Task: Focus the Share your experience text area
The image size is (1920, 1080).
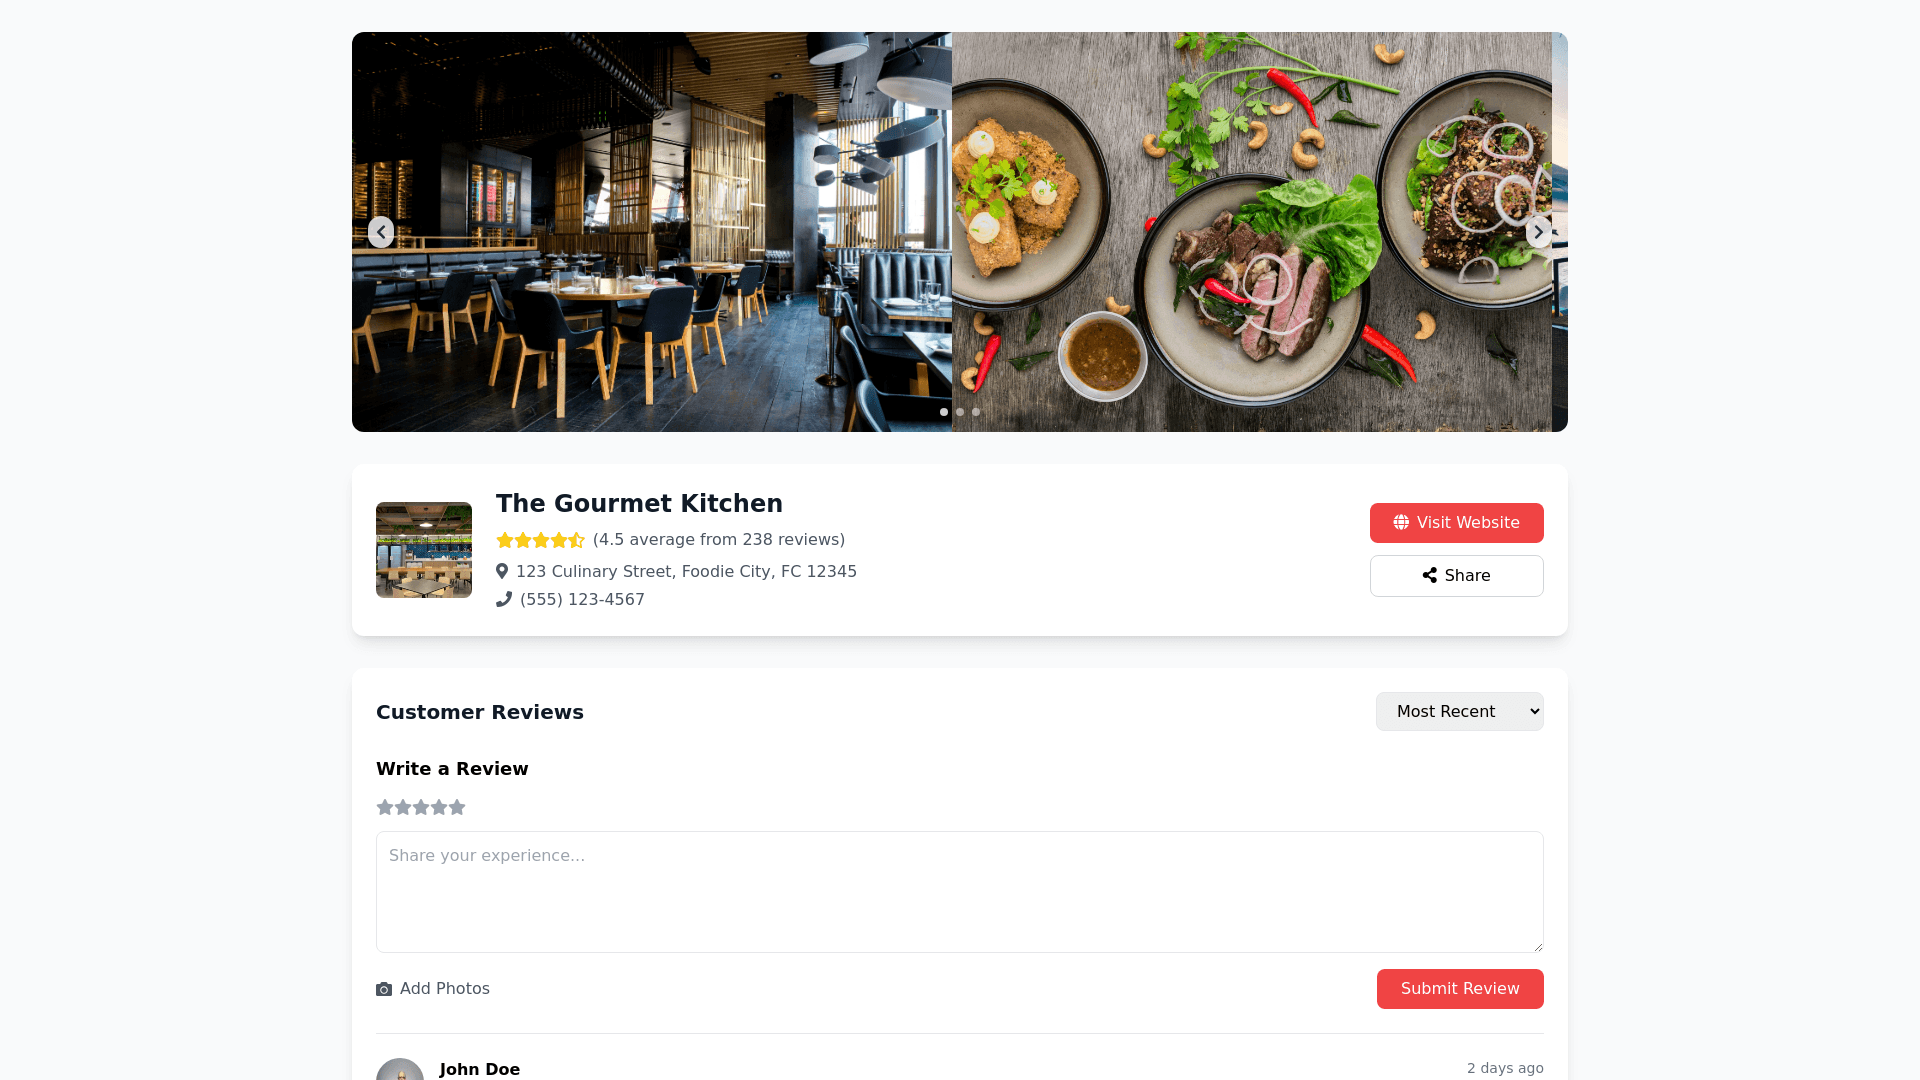Action: [x=960, y=892]
